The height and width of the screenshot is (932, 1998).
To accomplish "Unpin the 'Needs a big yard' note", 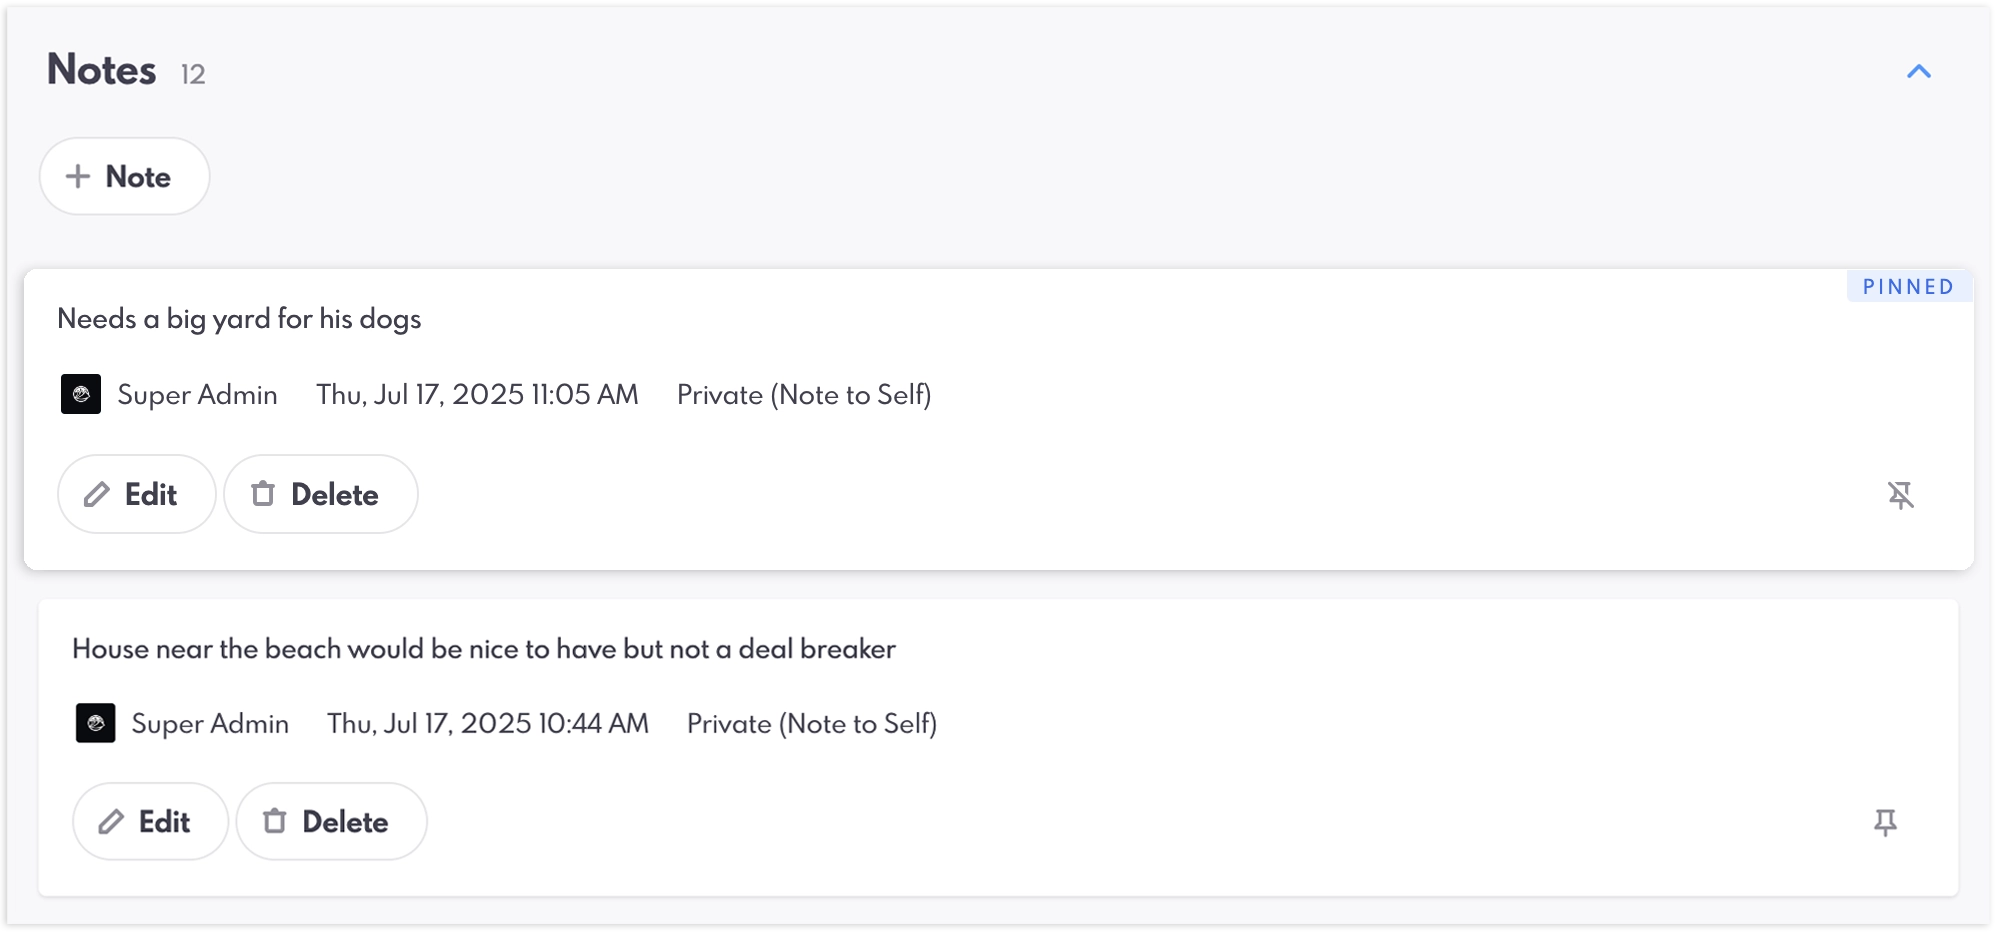I will click(1900, 495).
